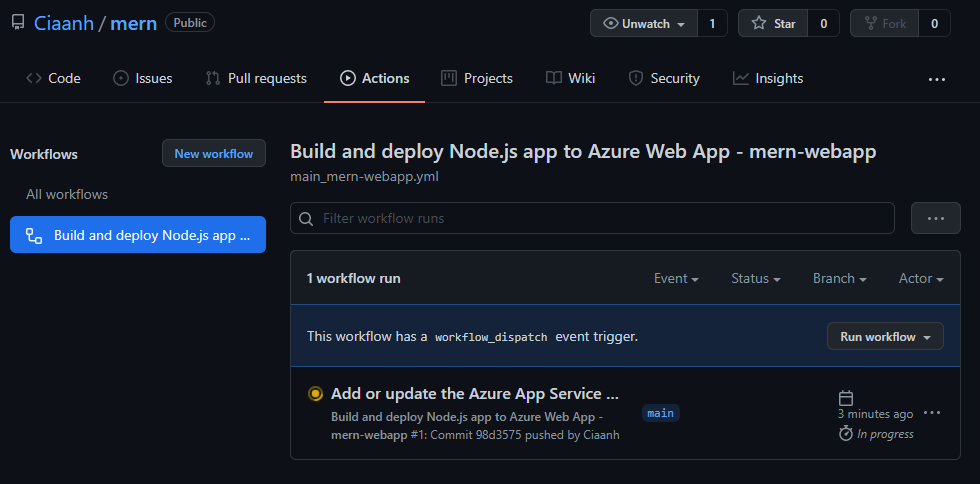Click the main branch label
The height and width of the screenshot is (484, 980).
coord(661,413)
